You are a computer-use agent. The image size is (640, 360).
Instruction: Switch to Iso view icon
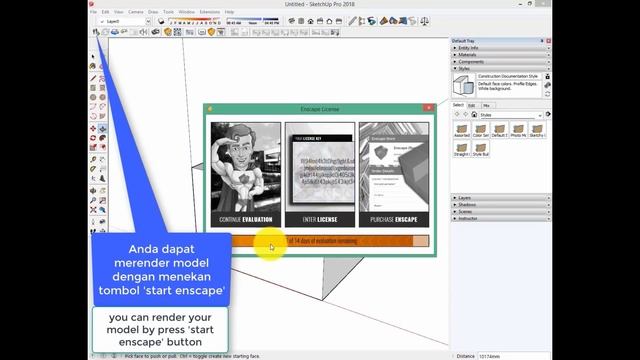point(291,21)
